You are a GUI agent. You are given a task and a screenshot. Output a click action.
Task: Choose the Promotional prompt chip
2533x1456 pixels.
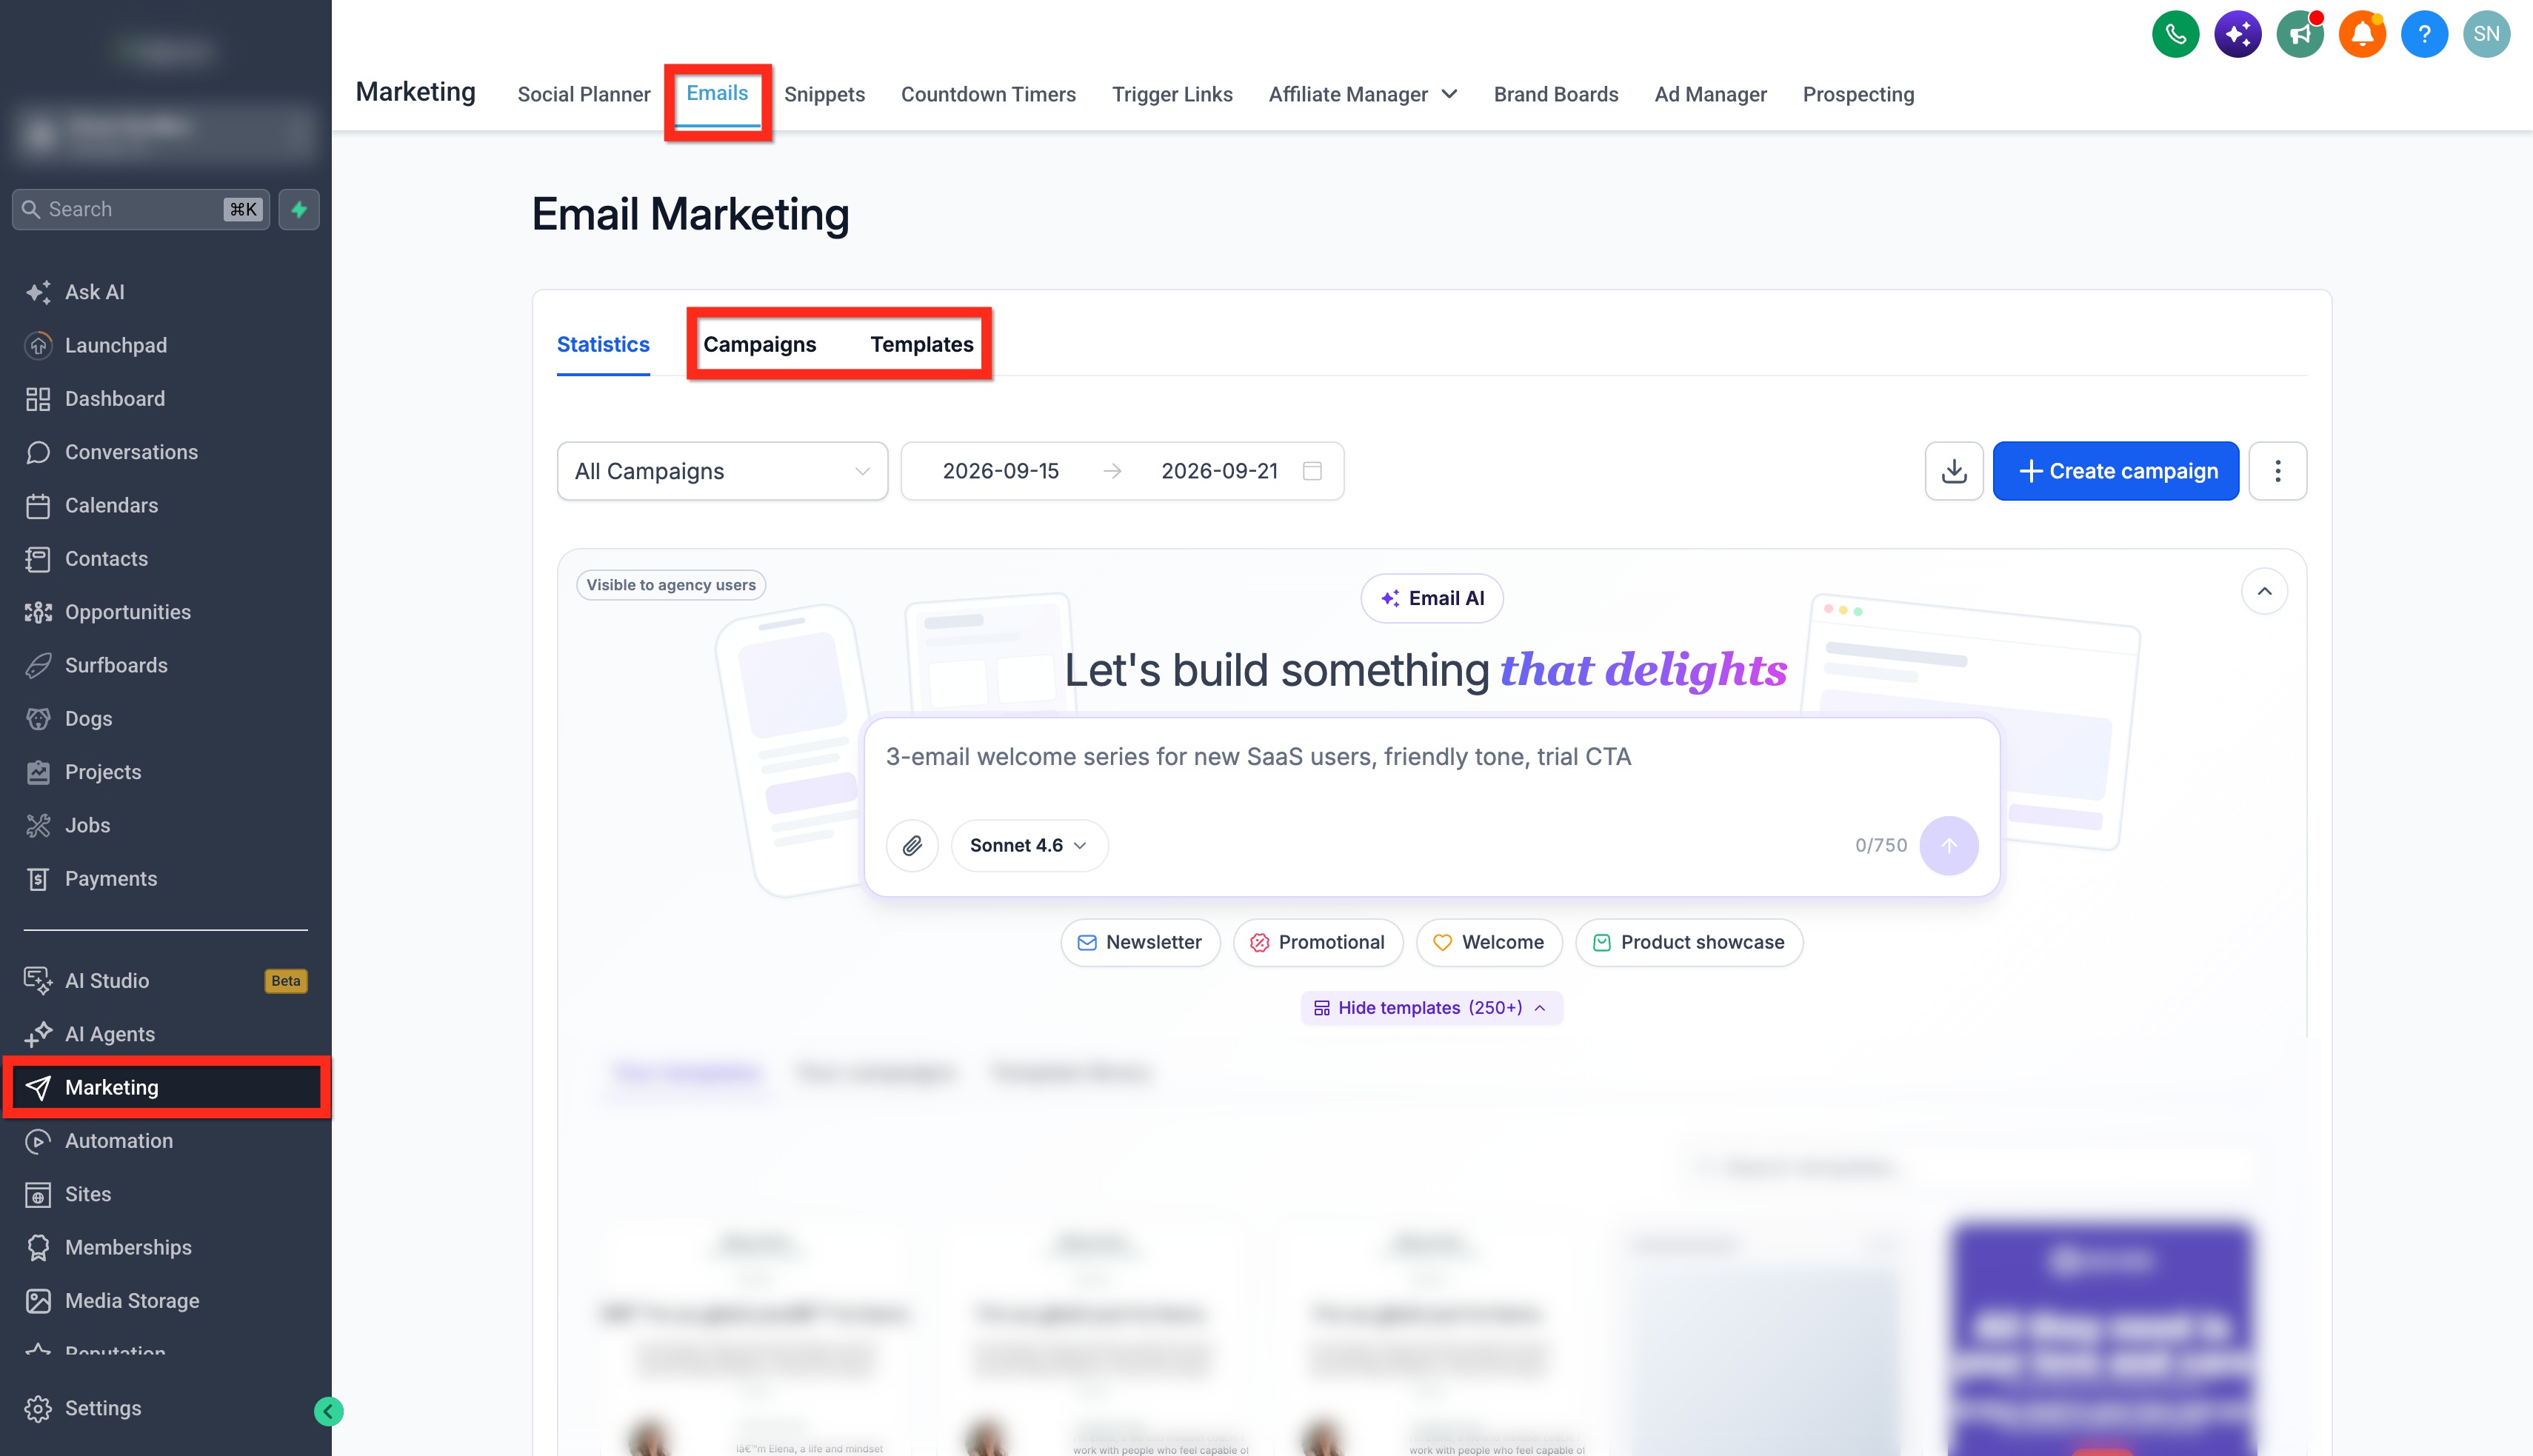(x=1318, y=942)
